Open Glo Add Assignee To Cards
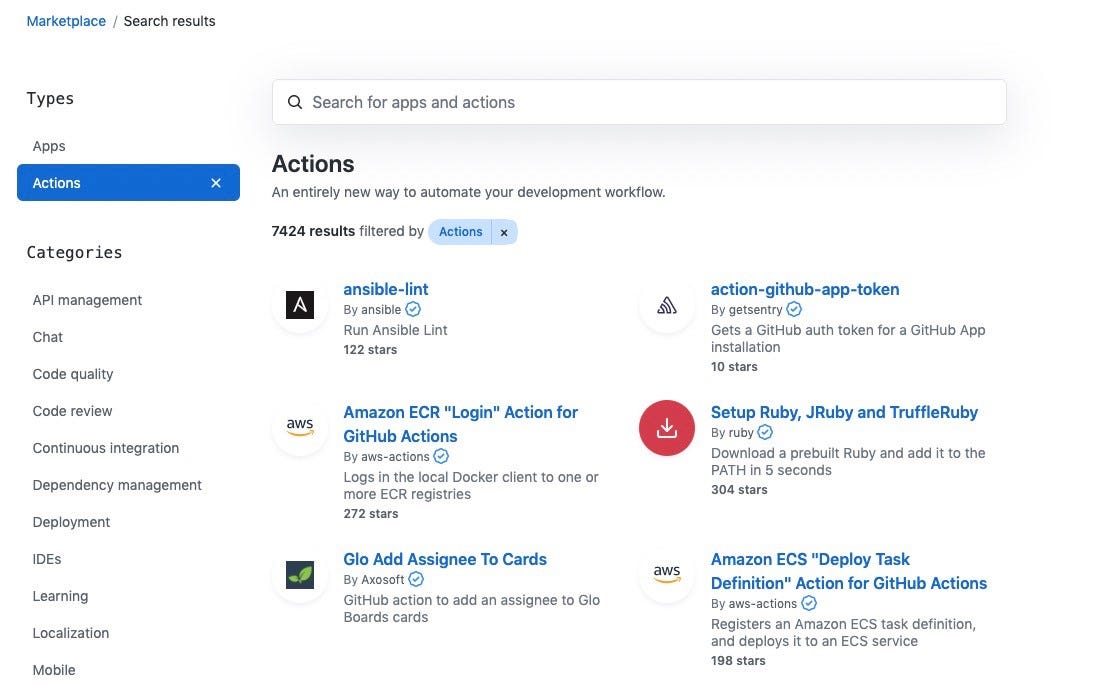 coord(445,560)
